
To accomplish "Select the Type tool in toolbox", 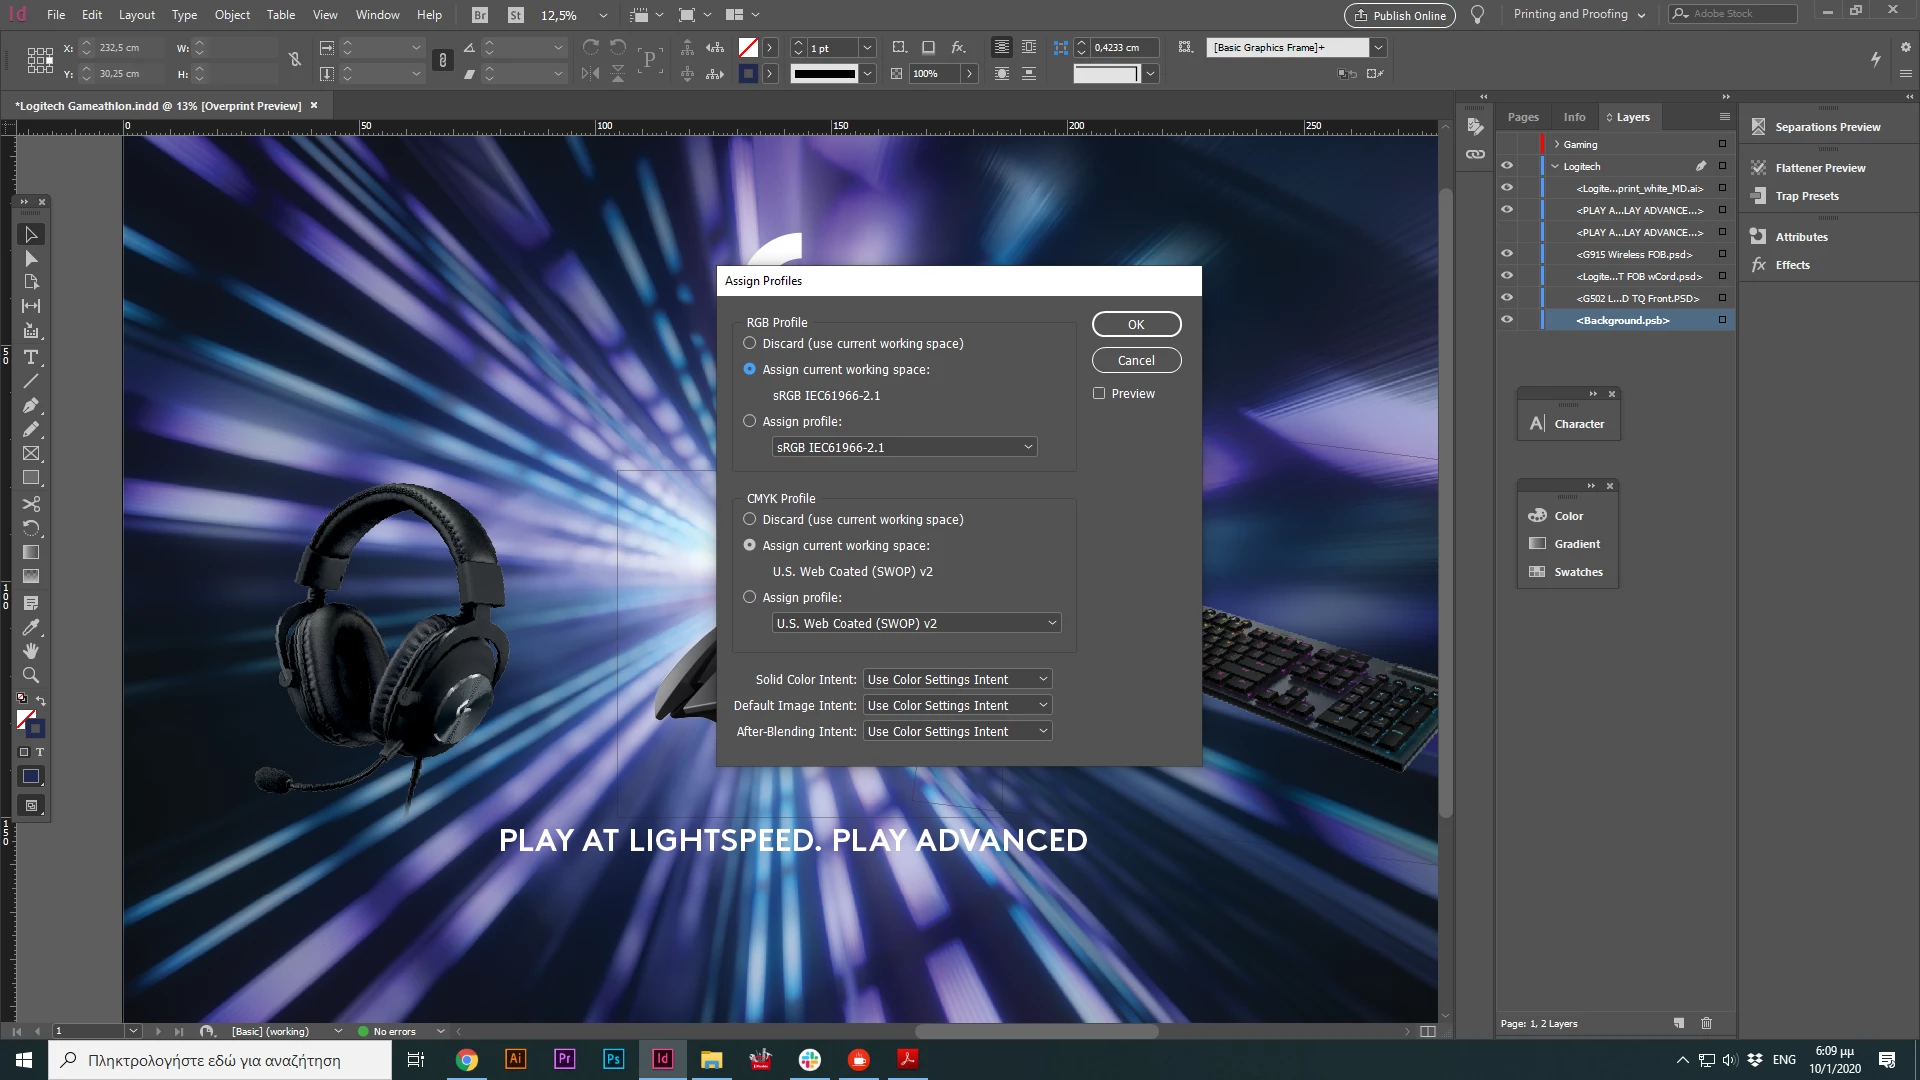I will pyautogui.click(x=31, y=357).
